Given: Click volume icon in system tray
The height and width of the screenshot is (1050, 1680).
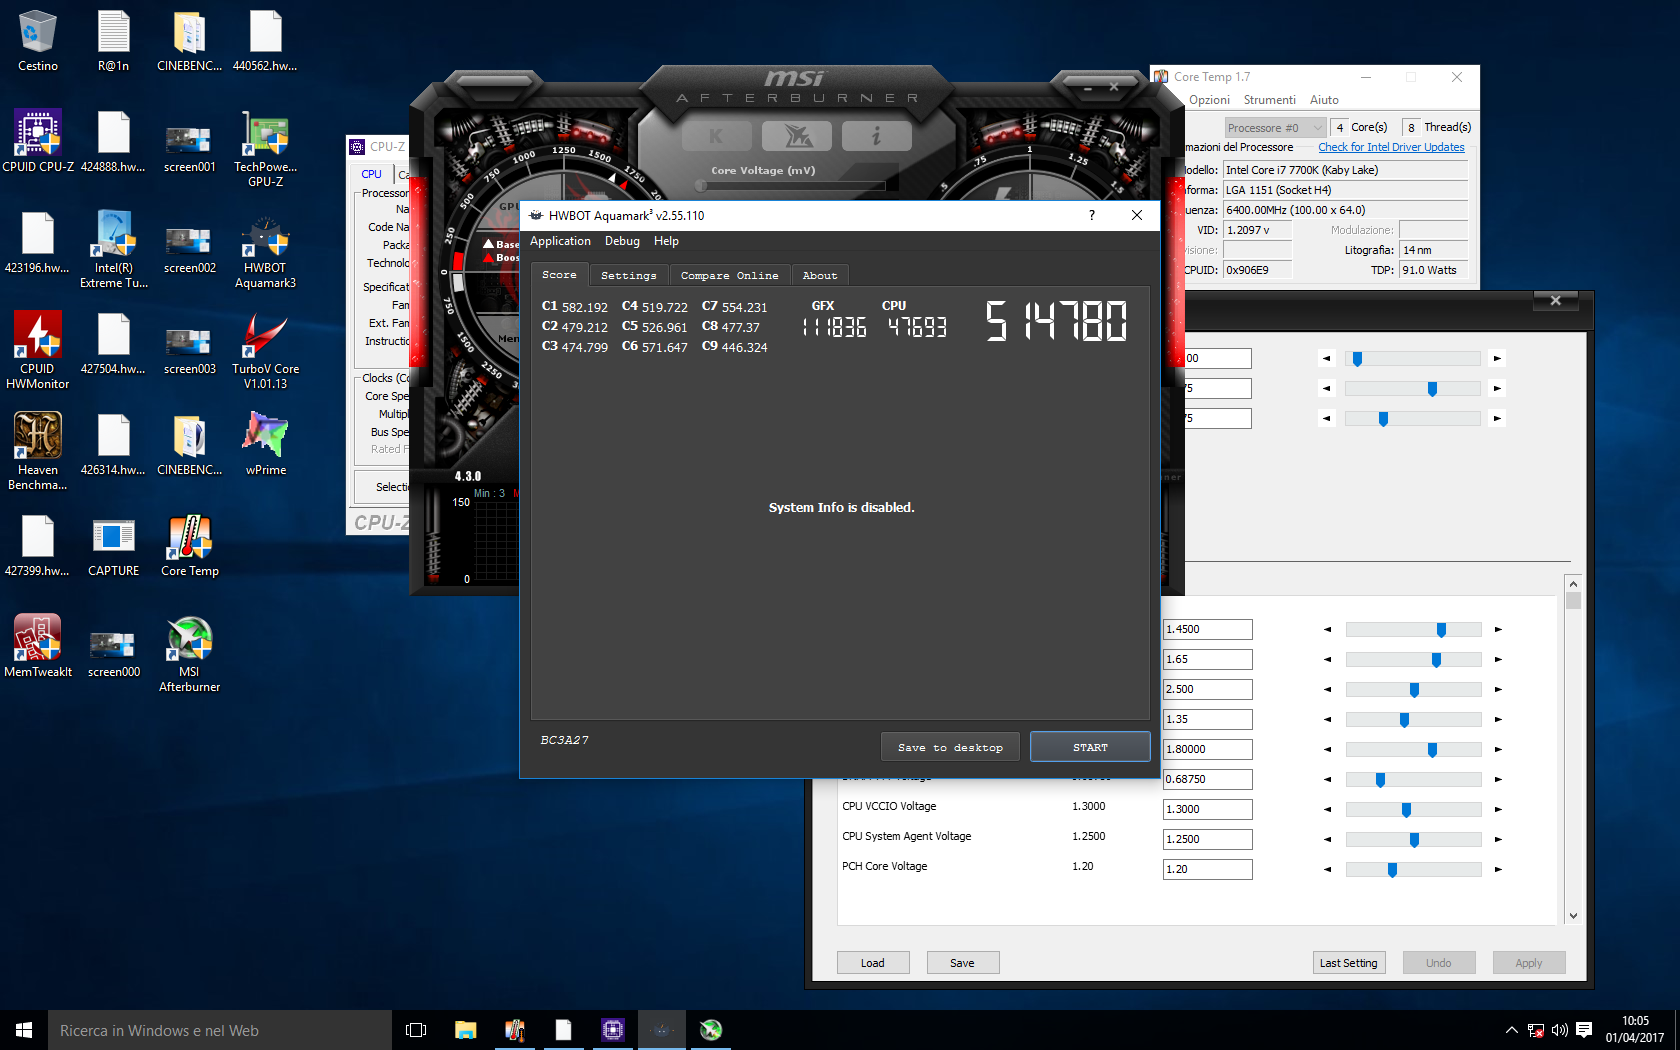Looking at the screenshot, I should 1560,1030.
